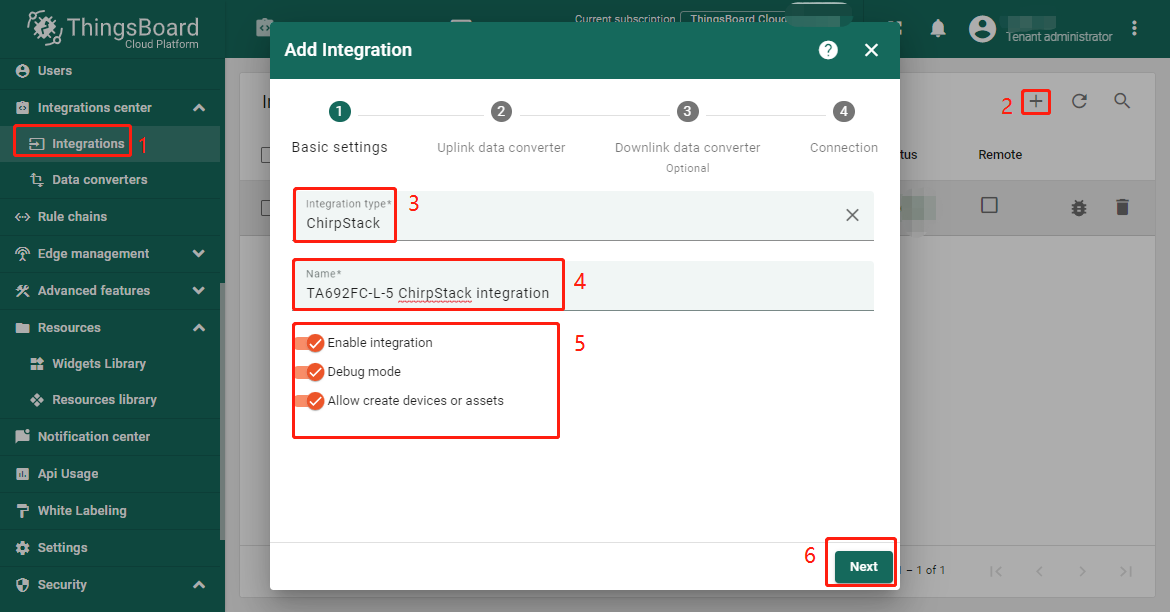Click the Edge management antenna icon
The height and width of the screenshot is (612, 1170).
22,254
